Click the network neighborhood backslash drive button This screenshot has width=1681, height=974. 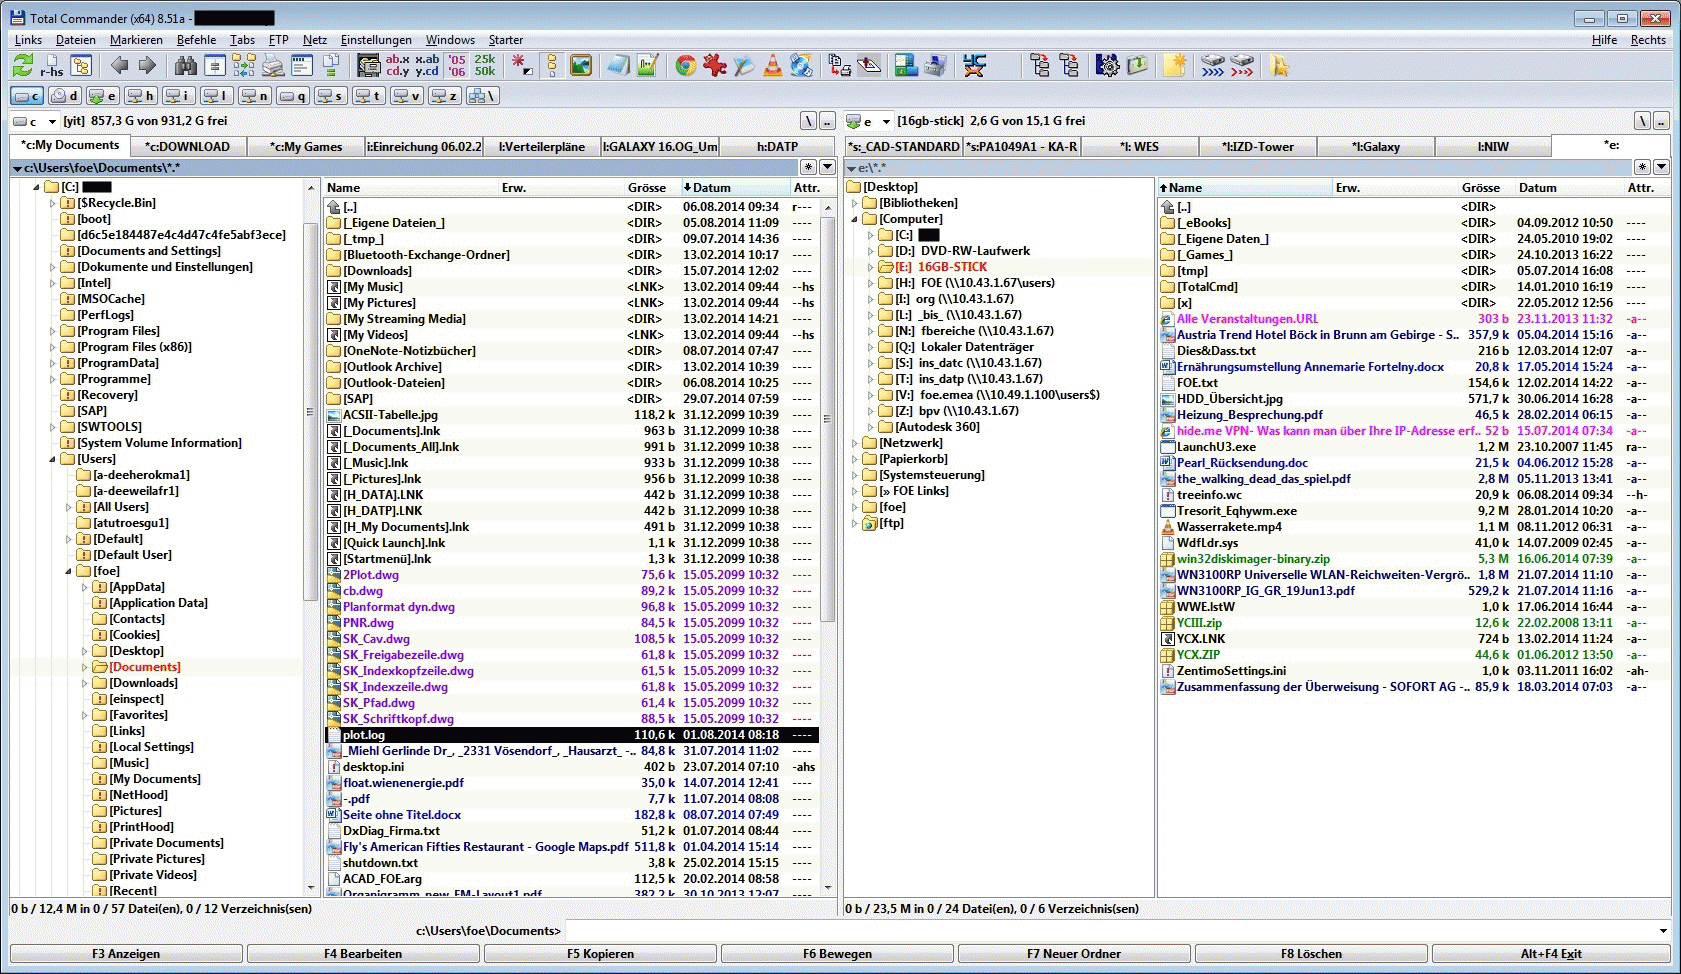tap(482, 96)
